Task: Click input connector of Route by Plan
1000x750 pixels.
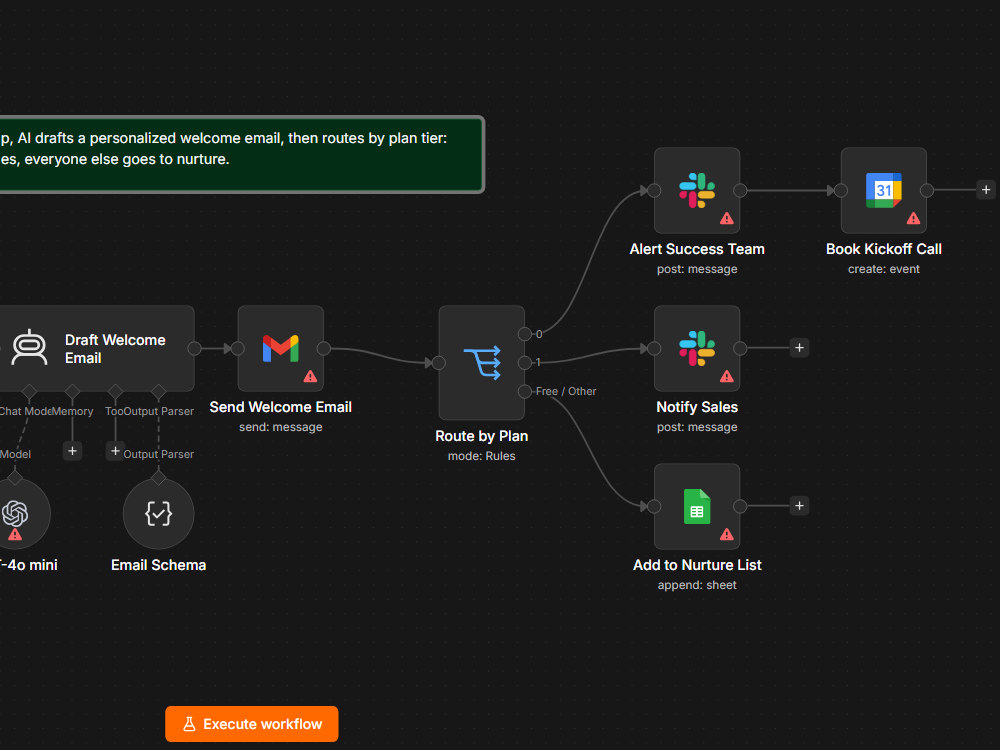Action: point(439,363)
